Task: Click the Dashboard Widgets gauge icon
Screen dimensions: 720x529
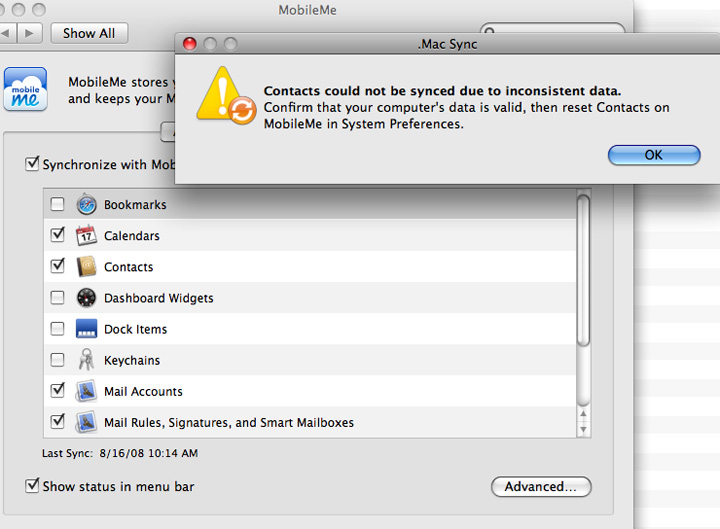Action: point(86,298)
